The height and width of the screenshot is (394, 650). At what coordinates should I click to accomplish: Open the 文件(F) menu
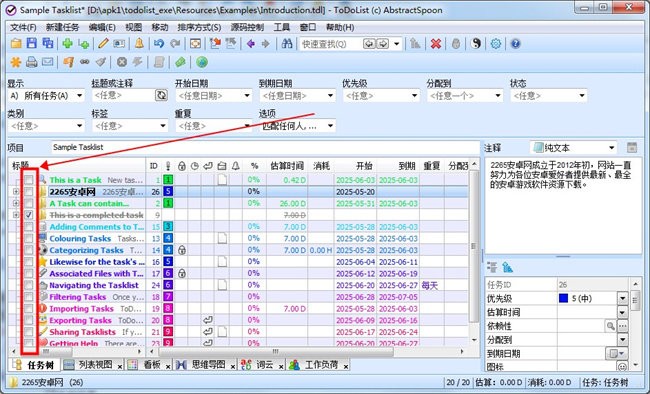pyautogui.click(x=23, y=27)
